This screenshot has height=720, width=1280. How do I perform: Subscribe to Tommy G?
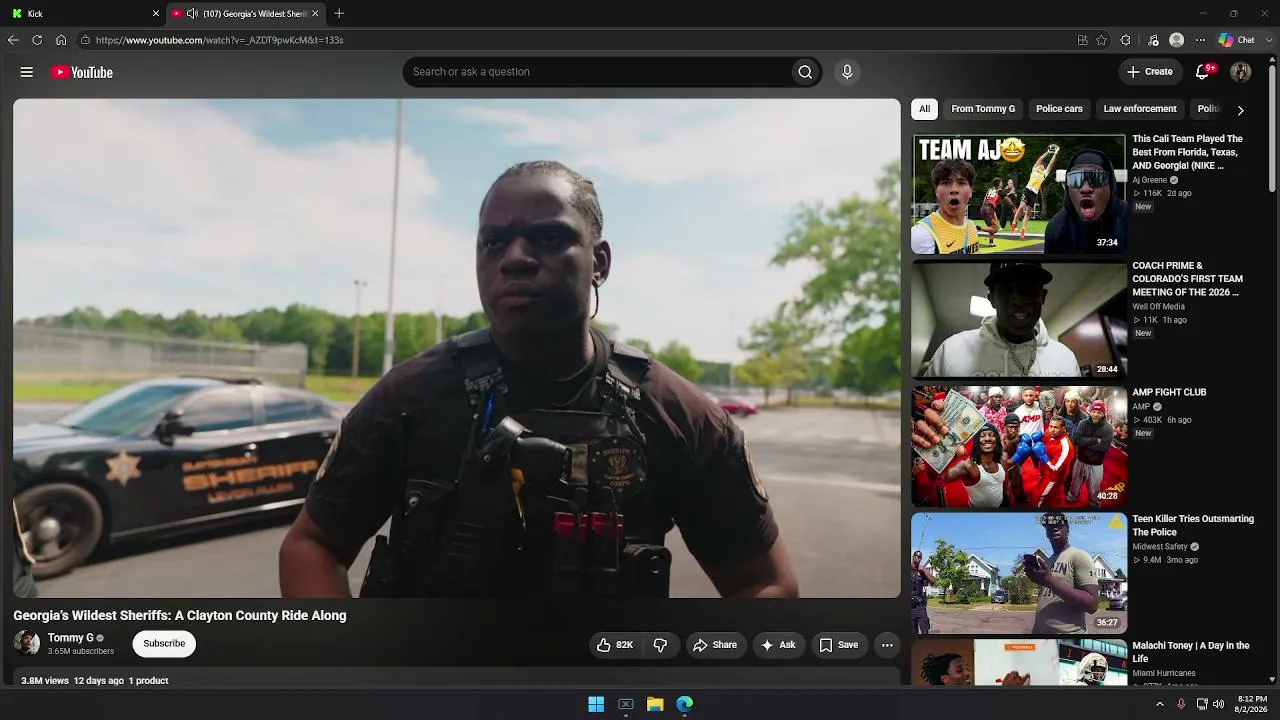coord(164,644)
